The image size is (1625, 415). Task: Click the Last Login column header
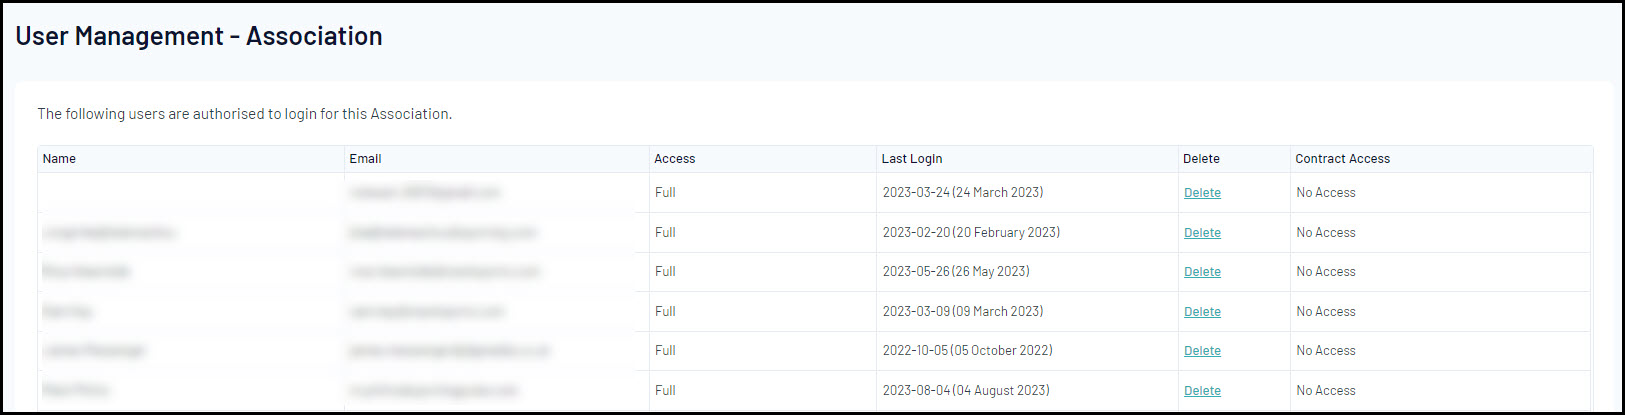click(x=911, y=159)
